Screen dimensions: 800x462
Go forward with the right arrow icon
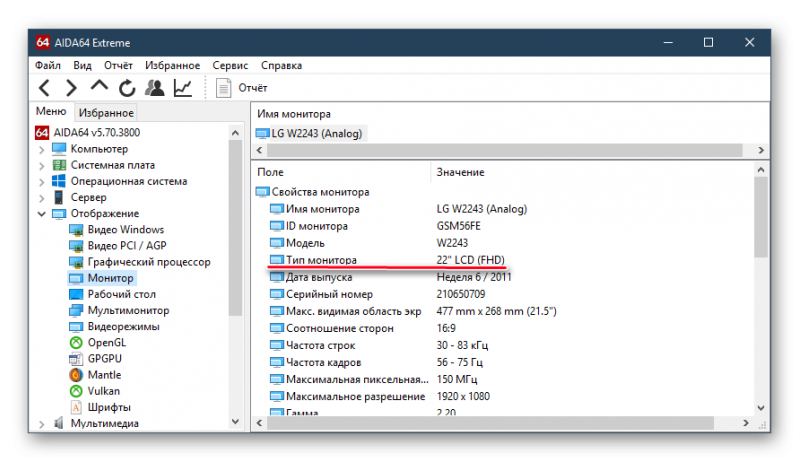coord(71,88)
